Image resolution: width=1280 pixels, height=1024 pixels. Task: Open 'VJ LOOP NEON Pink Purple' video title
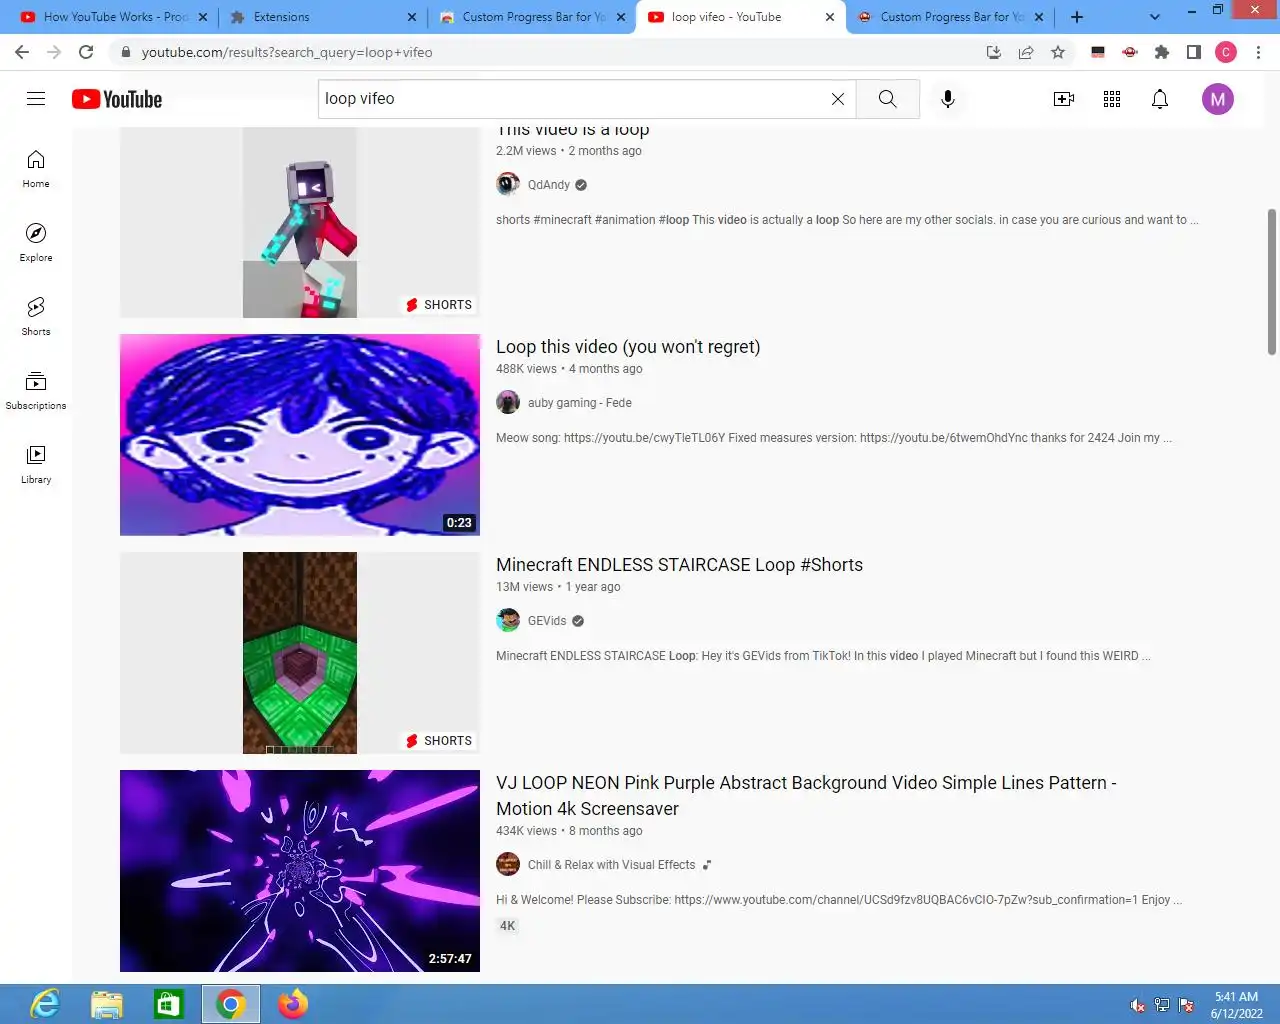[806, 796]
